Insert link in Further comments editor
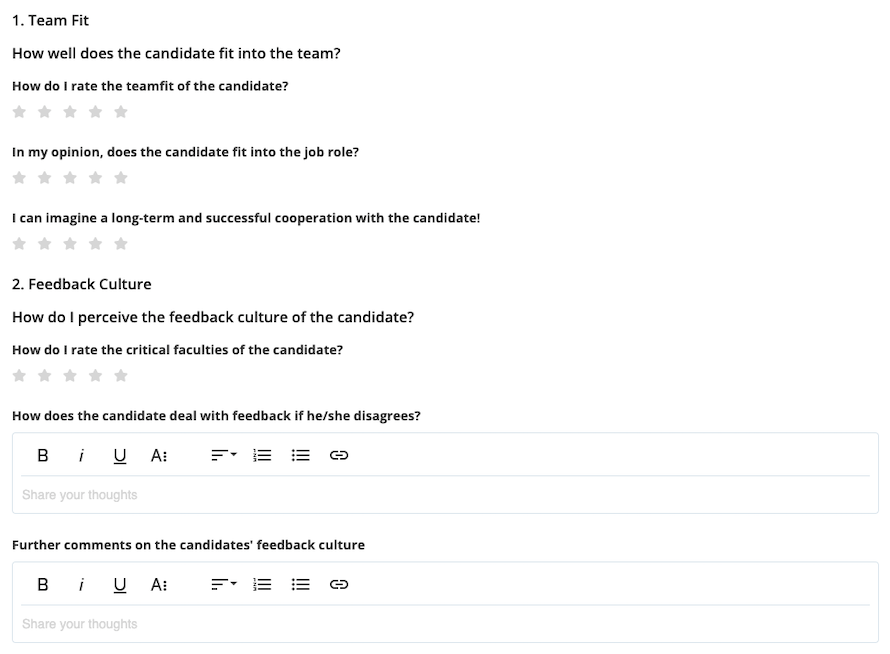 (339, 584)
